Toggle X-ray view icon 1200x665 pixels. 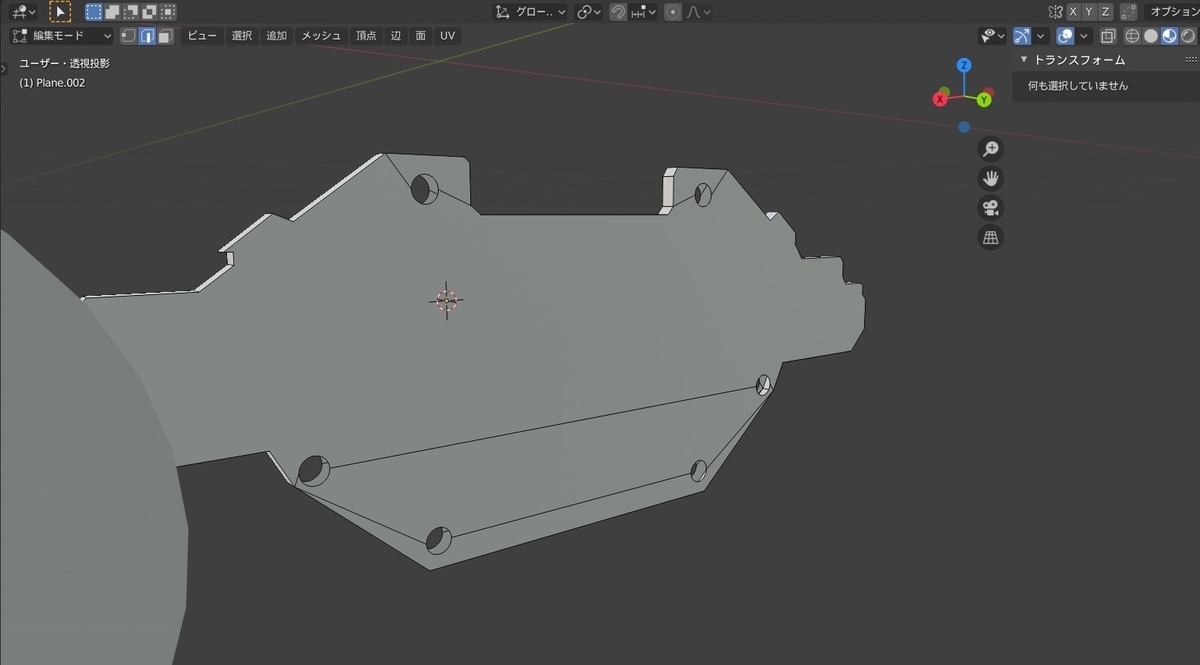click(1108, 36)
